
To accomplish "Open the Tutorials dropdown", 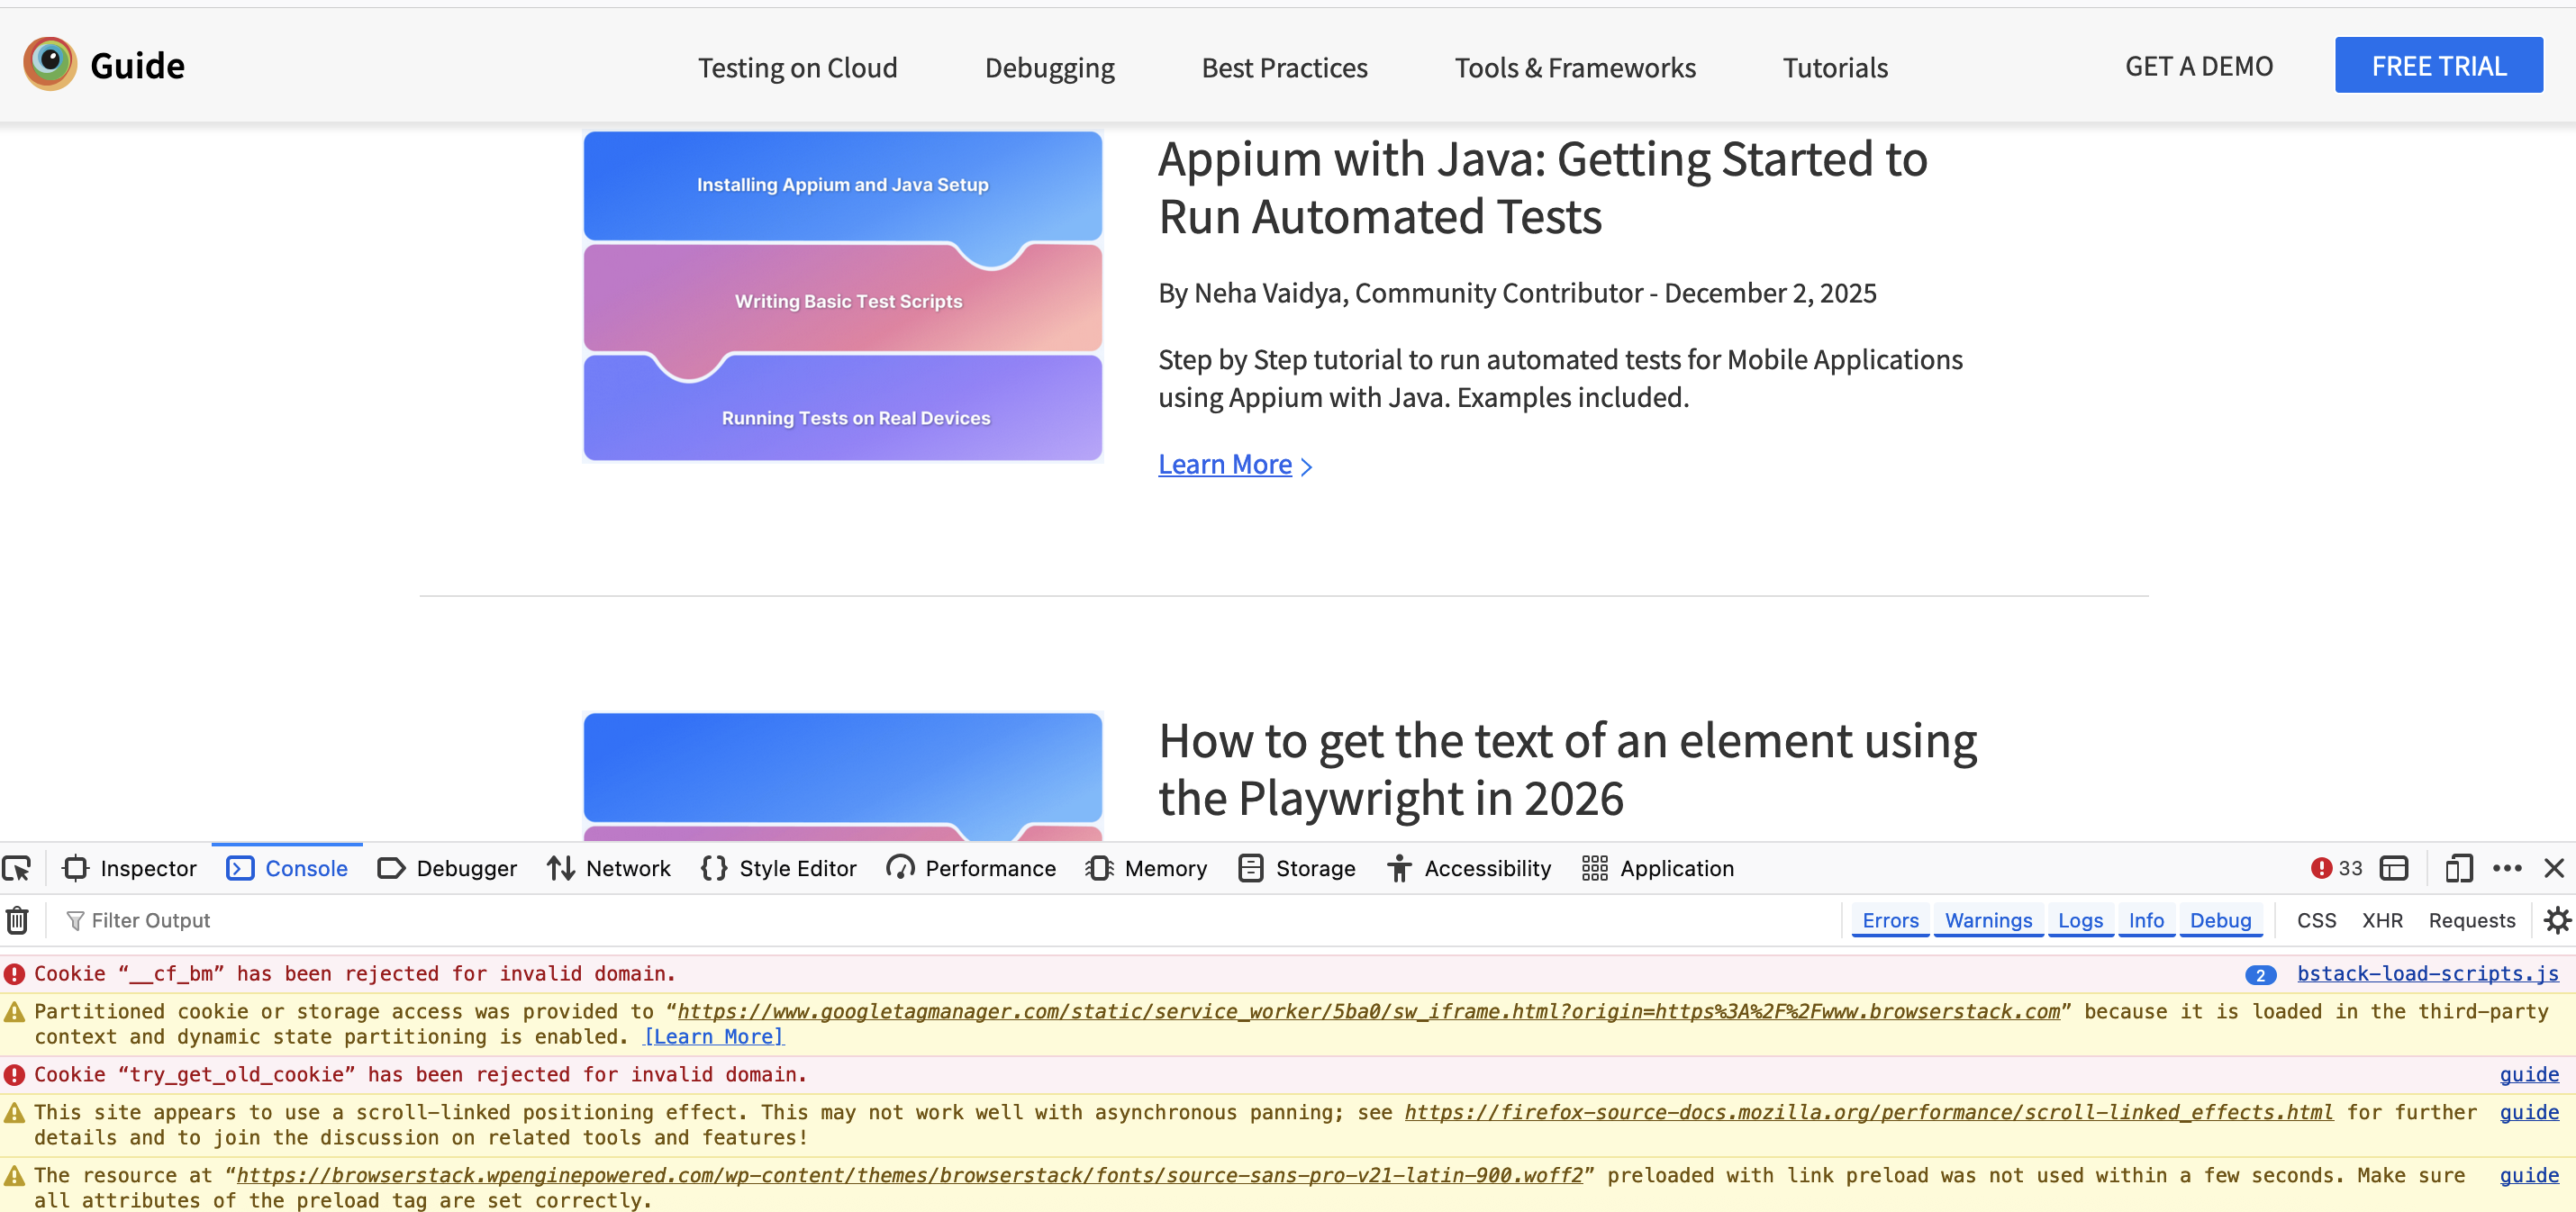I will click(1834, 67).
